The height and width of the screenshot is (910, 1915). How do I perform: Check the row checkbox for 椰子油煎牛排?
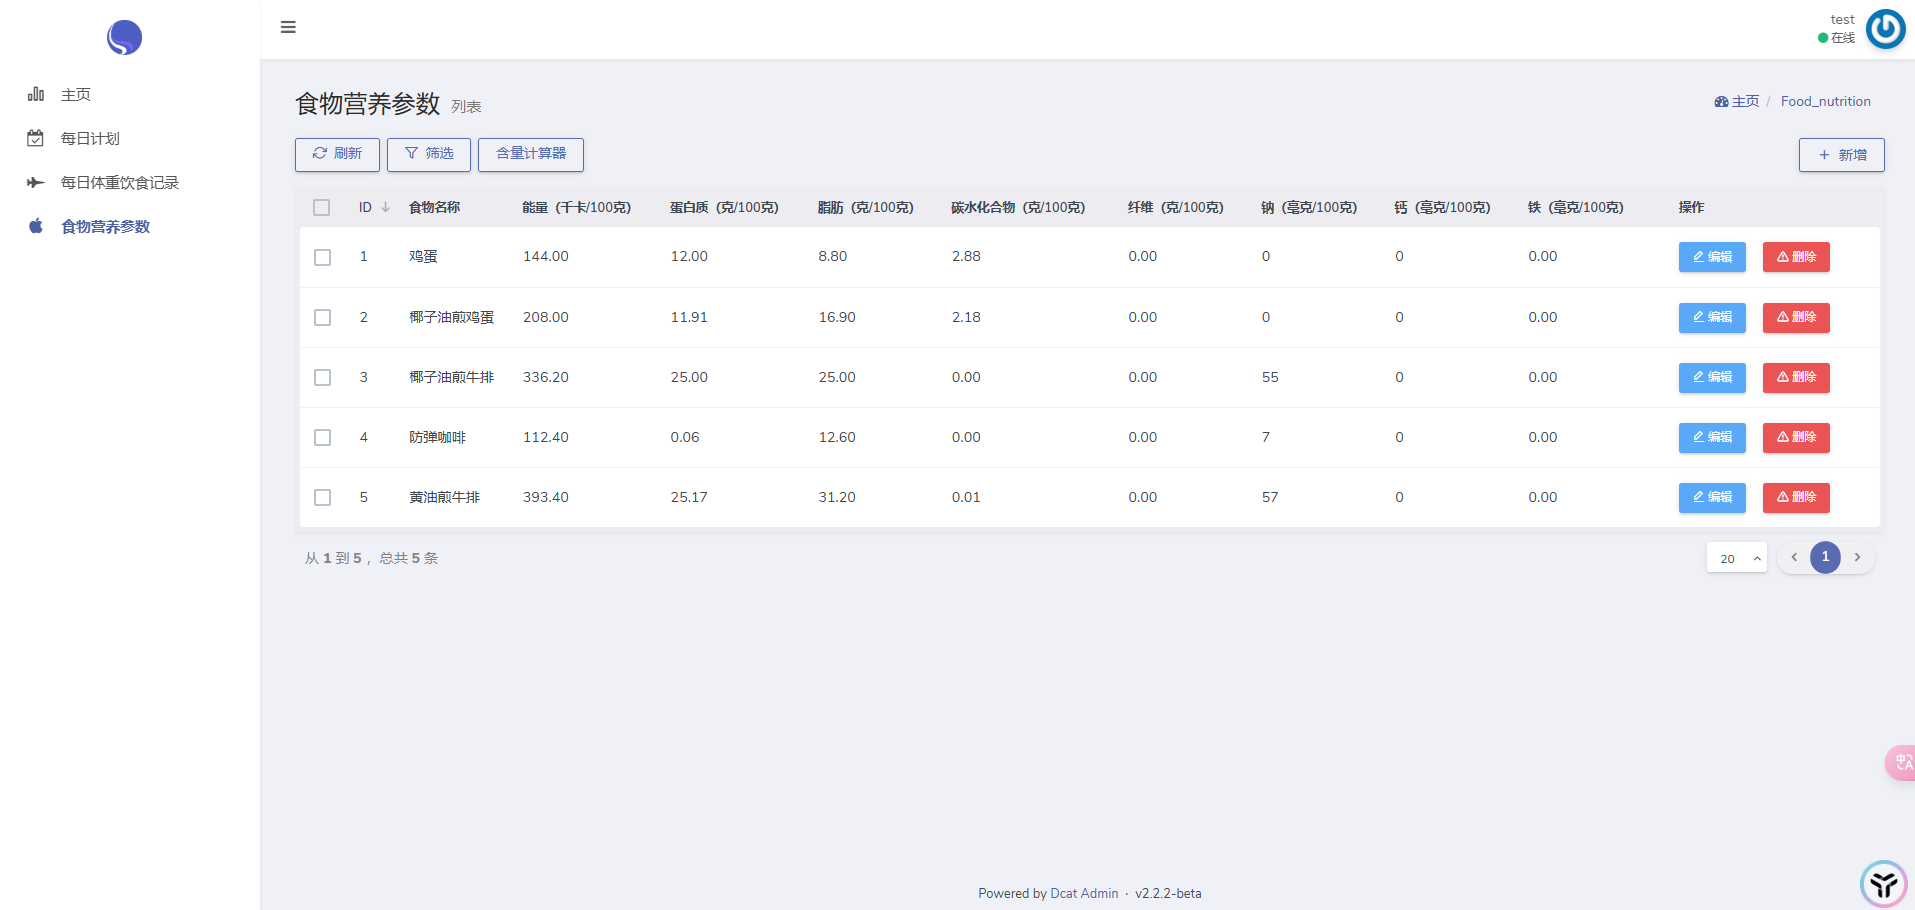[322, 377]
